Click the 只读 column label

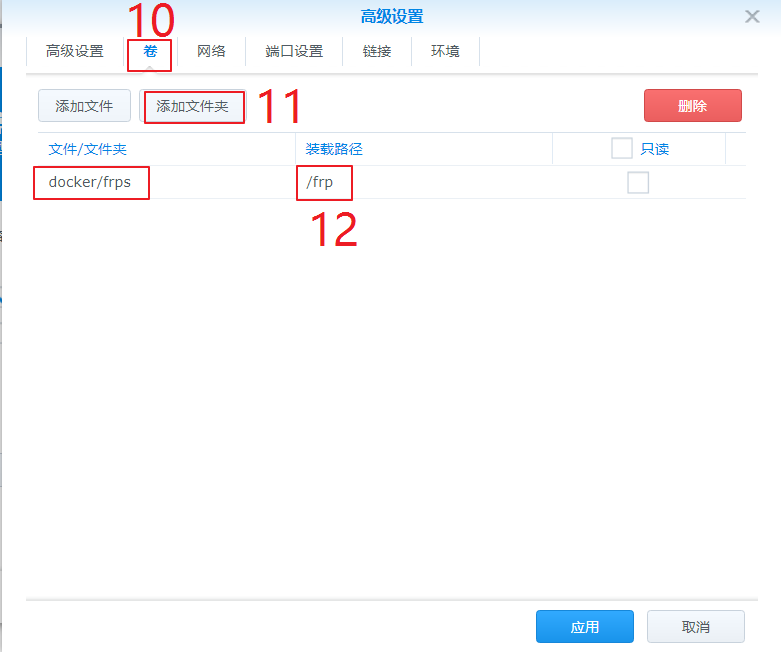click(x=654, y=149)
